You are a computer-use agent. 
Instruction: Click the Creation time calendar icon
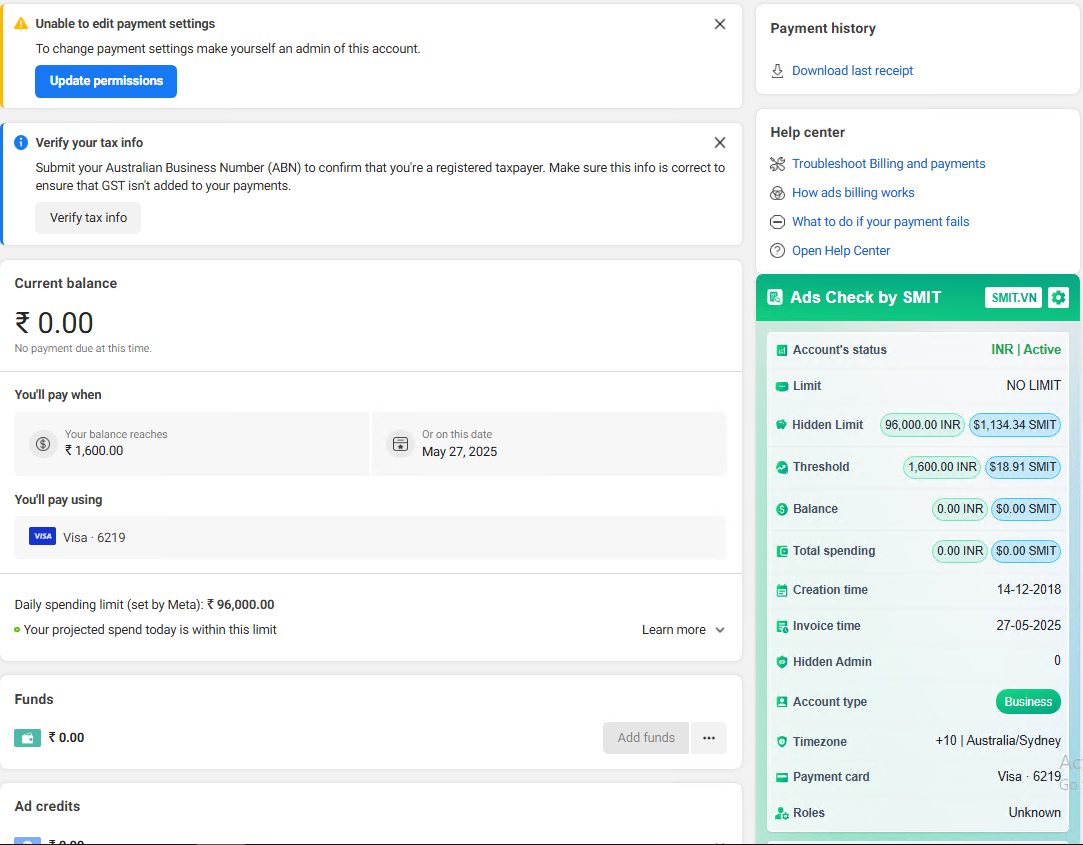(781, 590)
